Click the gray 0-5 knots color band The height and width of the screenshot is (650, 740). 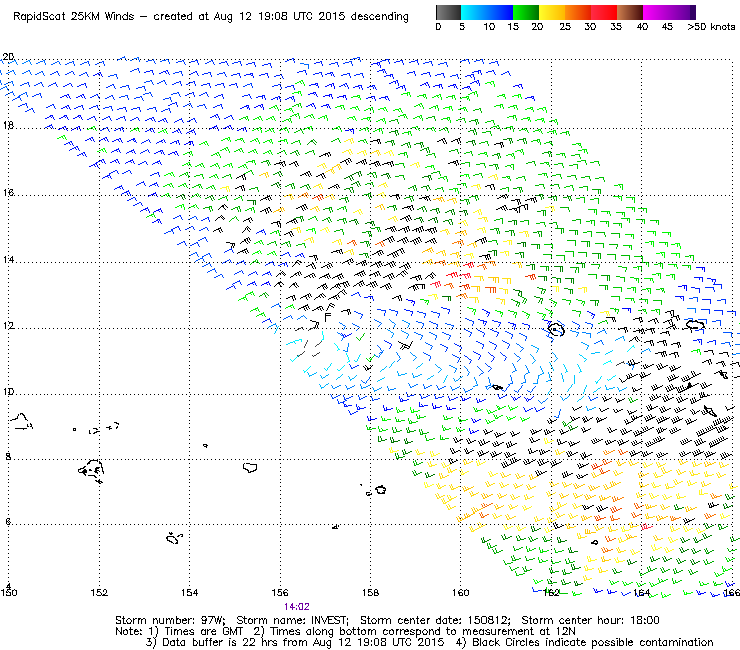pos(448,12)
